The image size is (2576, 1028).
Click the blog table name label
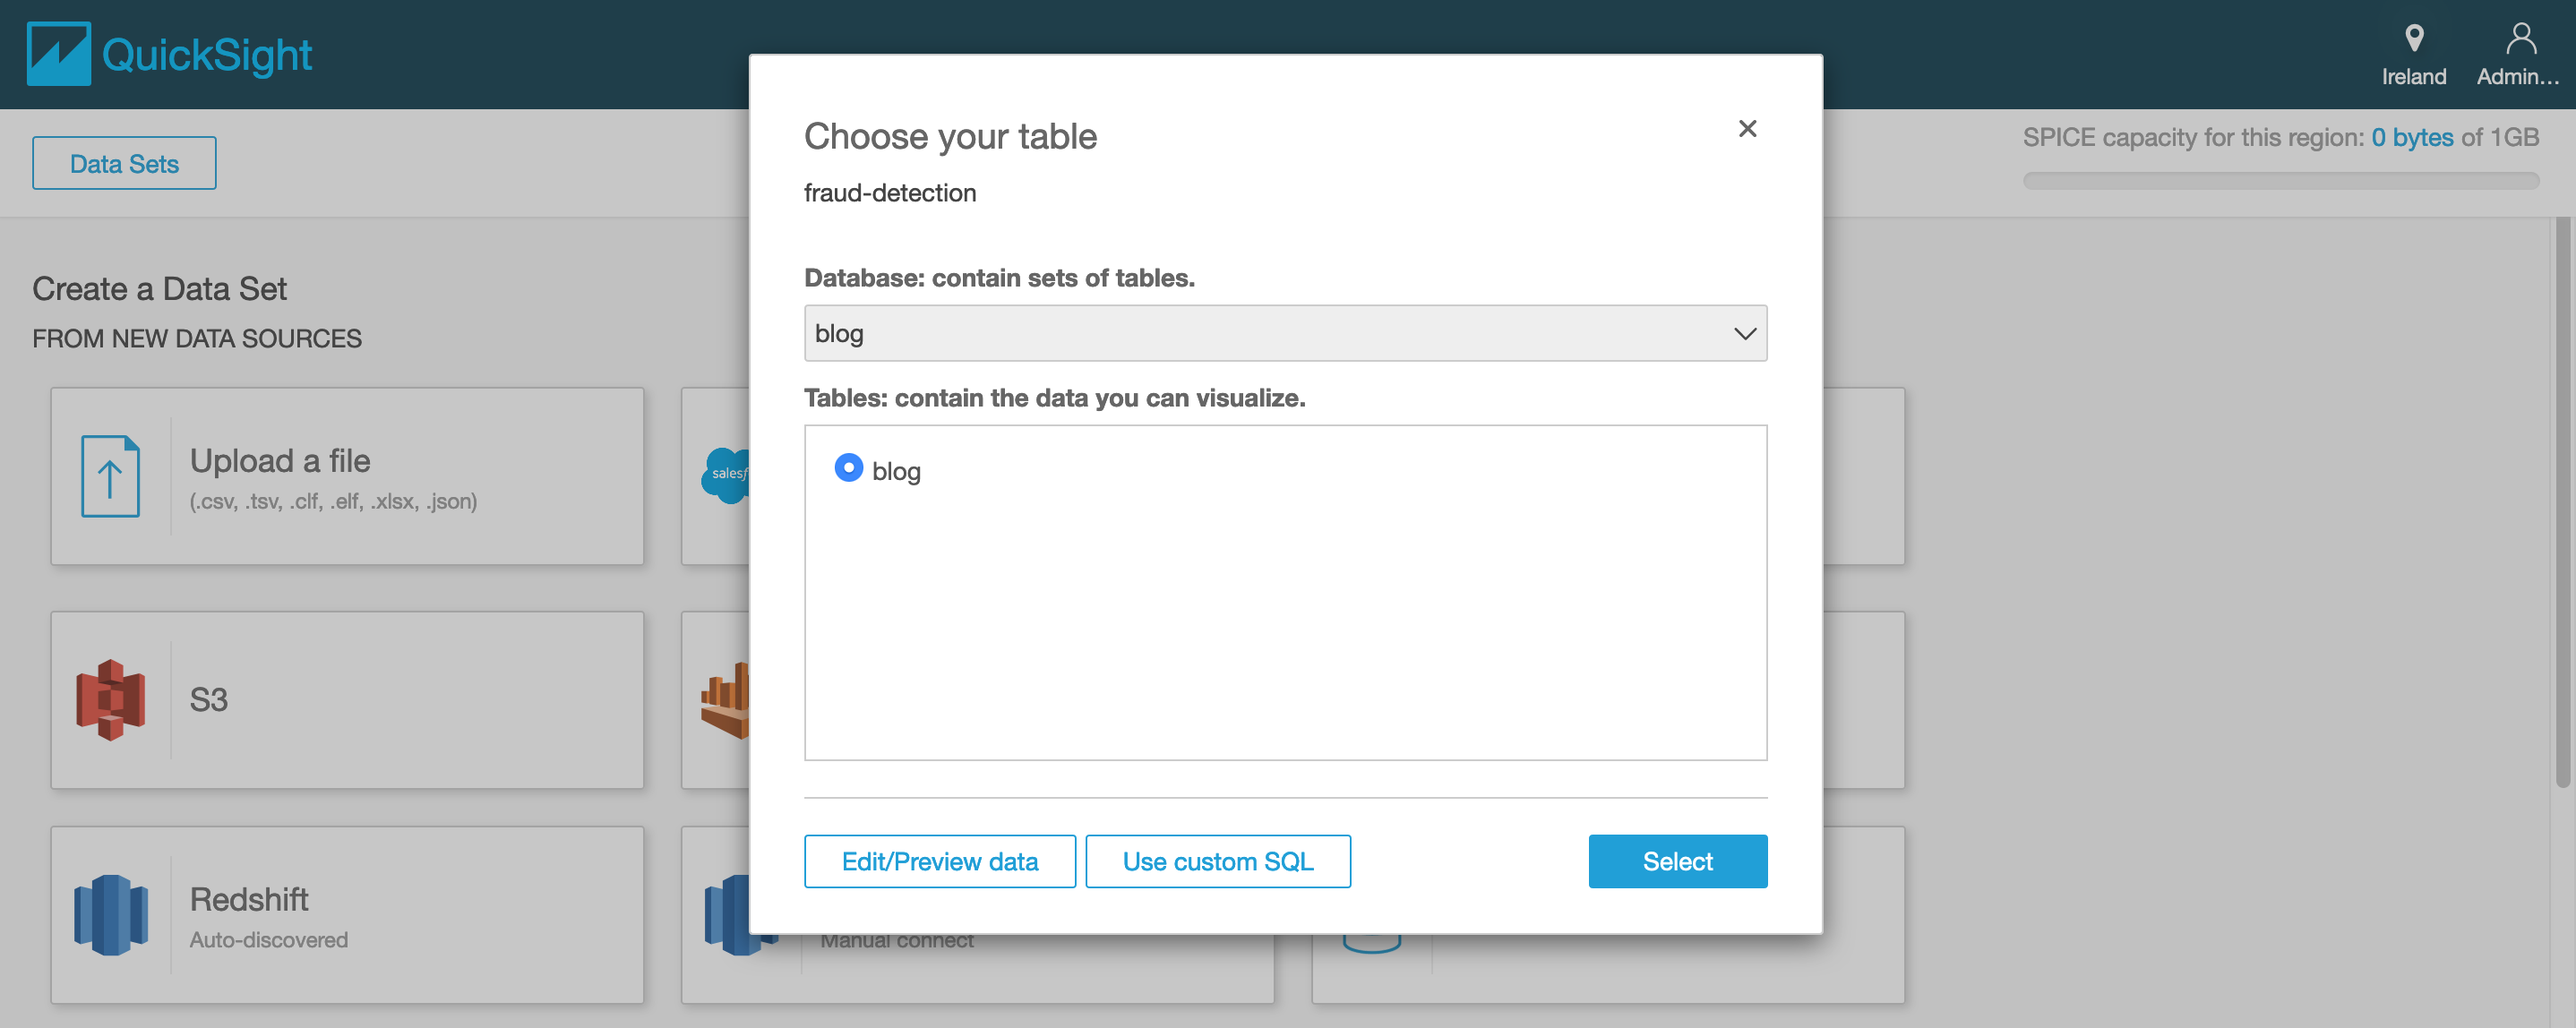(896, 471)
